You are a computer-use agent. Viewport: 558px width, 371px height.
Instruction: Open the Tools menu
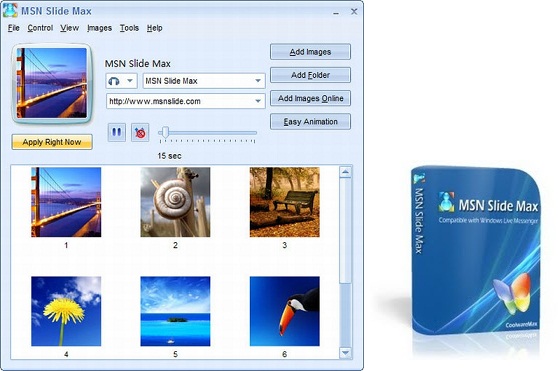(x=129, y=28)
